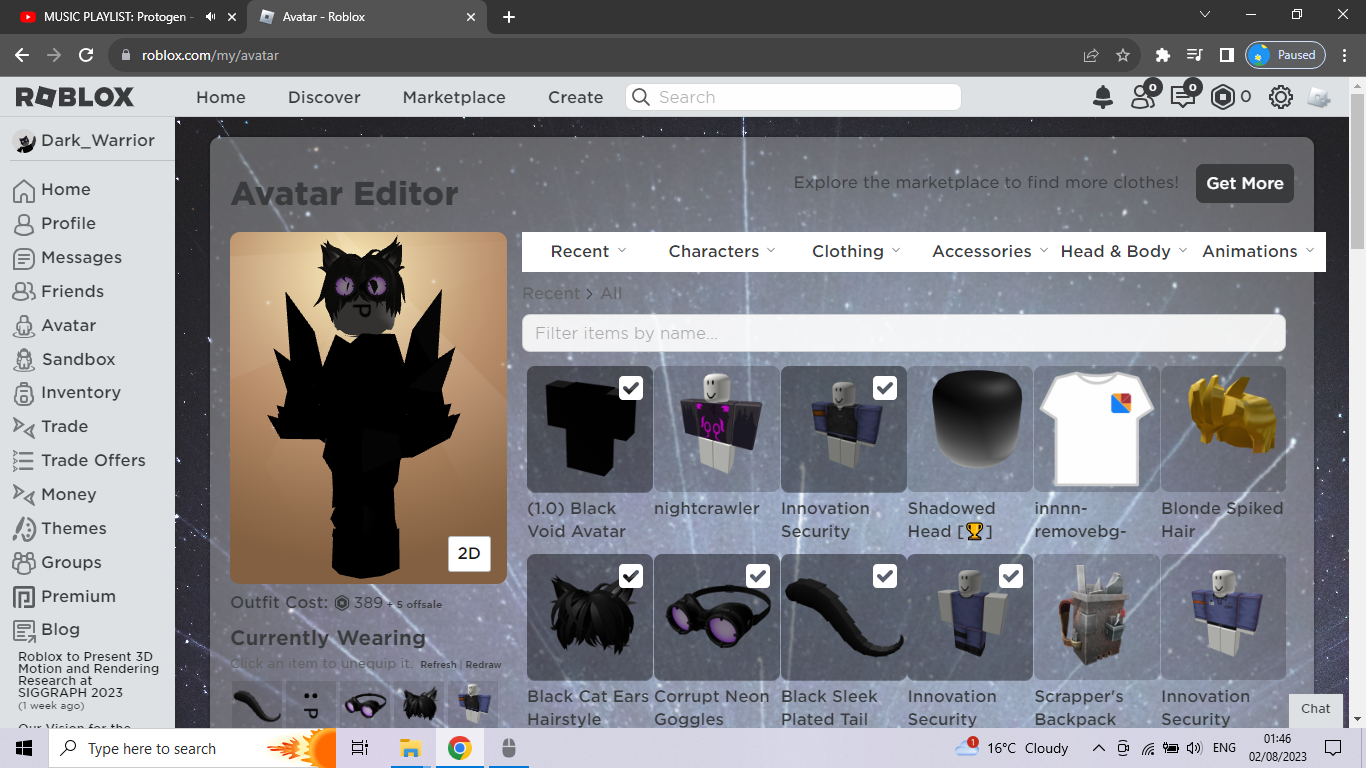Open File Explorer from the taskbar
Screen dimensions: 1366x768
(x=410, y=748)
